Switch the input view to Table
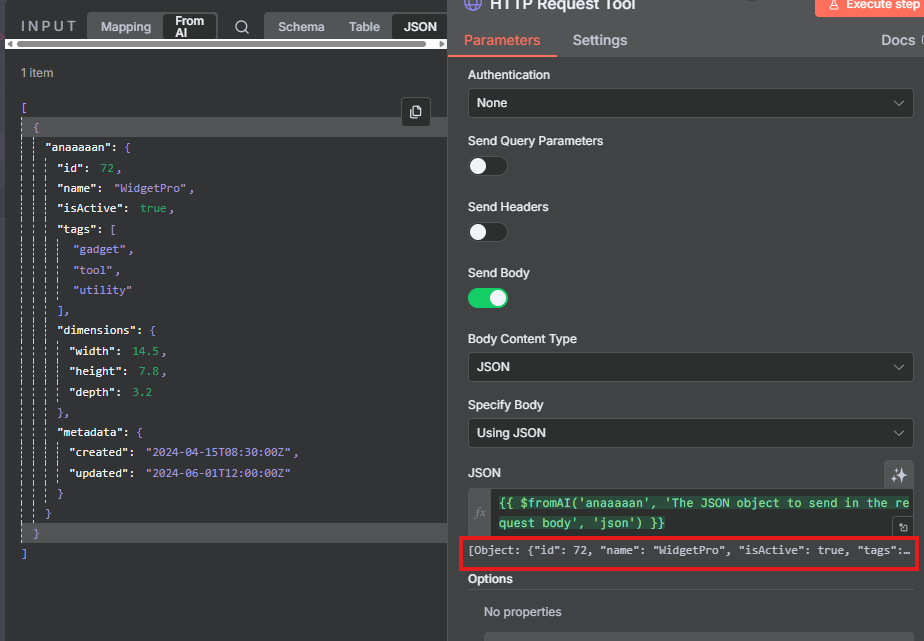 point(364,27)
